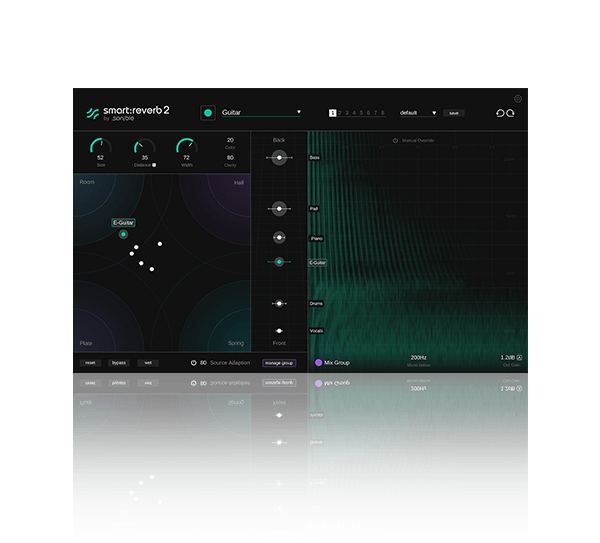
Task: Select state slot 8
Action: pos(383,113)
